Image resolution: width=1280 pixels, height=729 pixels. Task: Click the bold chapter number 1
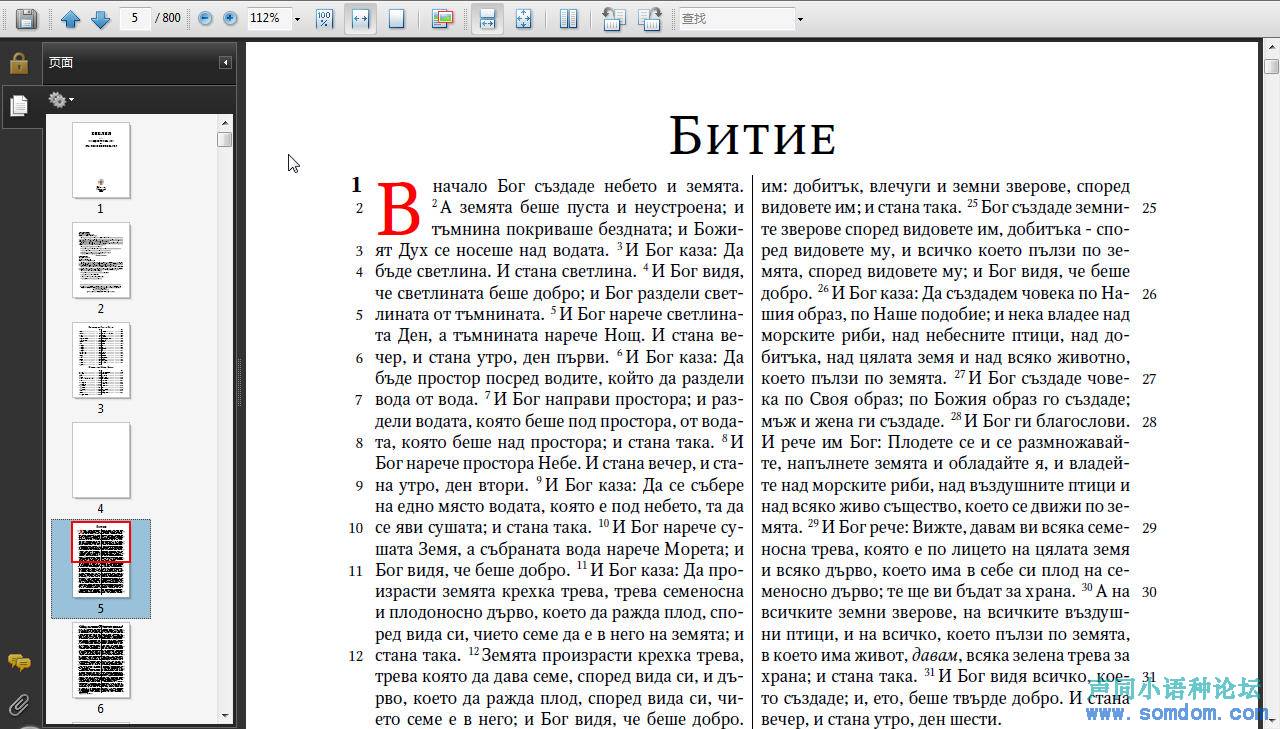[x=356, y=185]
